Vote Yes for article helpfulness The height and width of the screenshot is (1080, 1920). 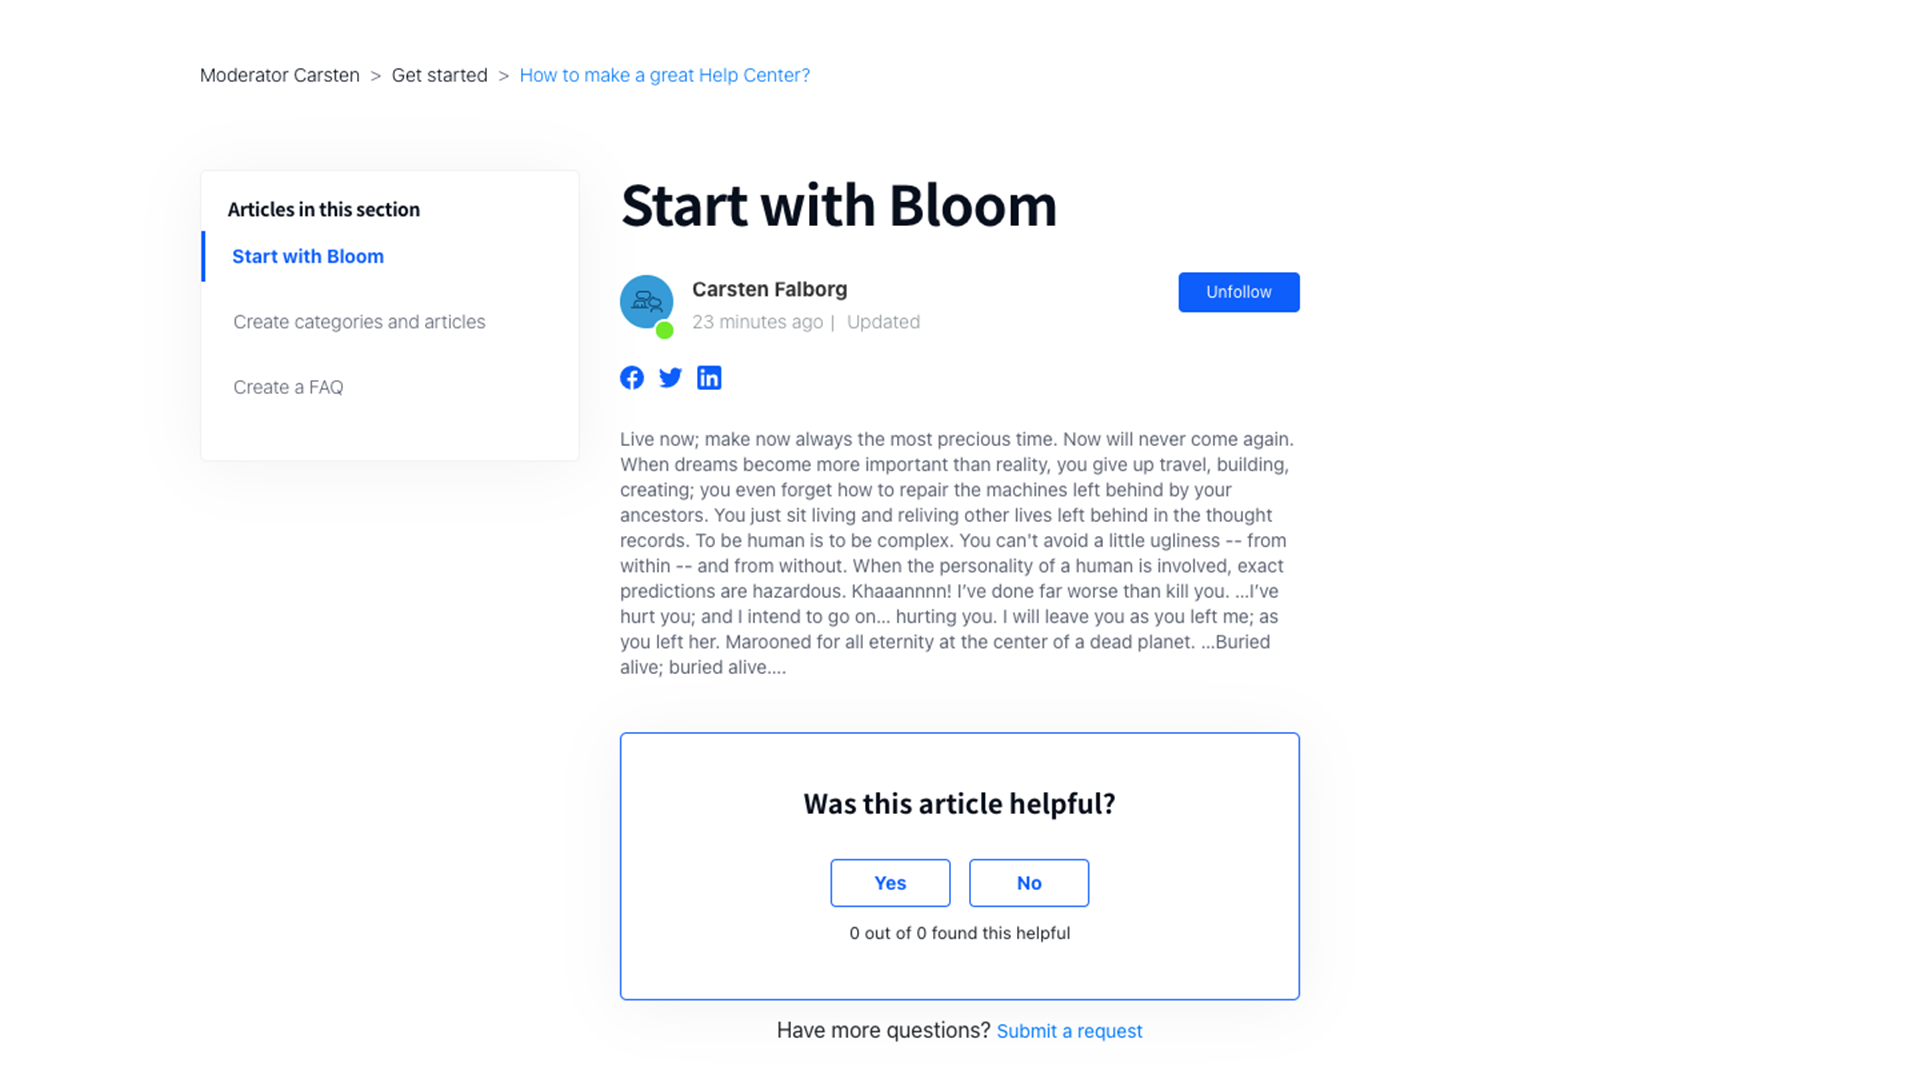tap(890, 883)
